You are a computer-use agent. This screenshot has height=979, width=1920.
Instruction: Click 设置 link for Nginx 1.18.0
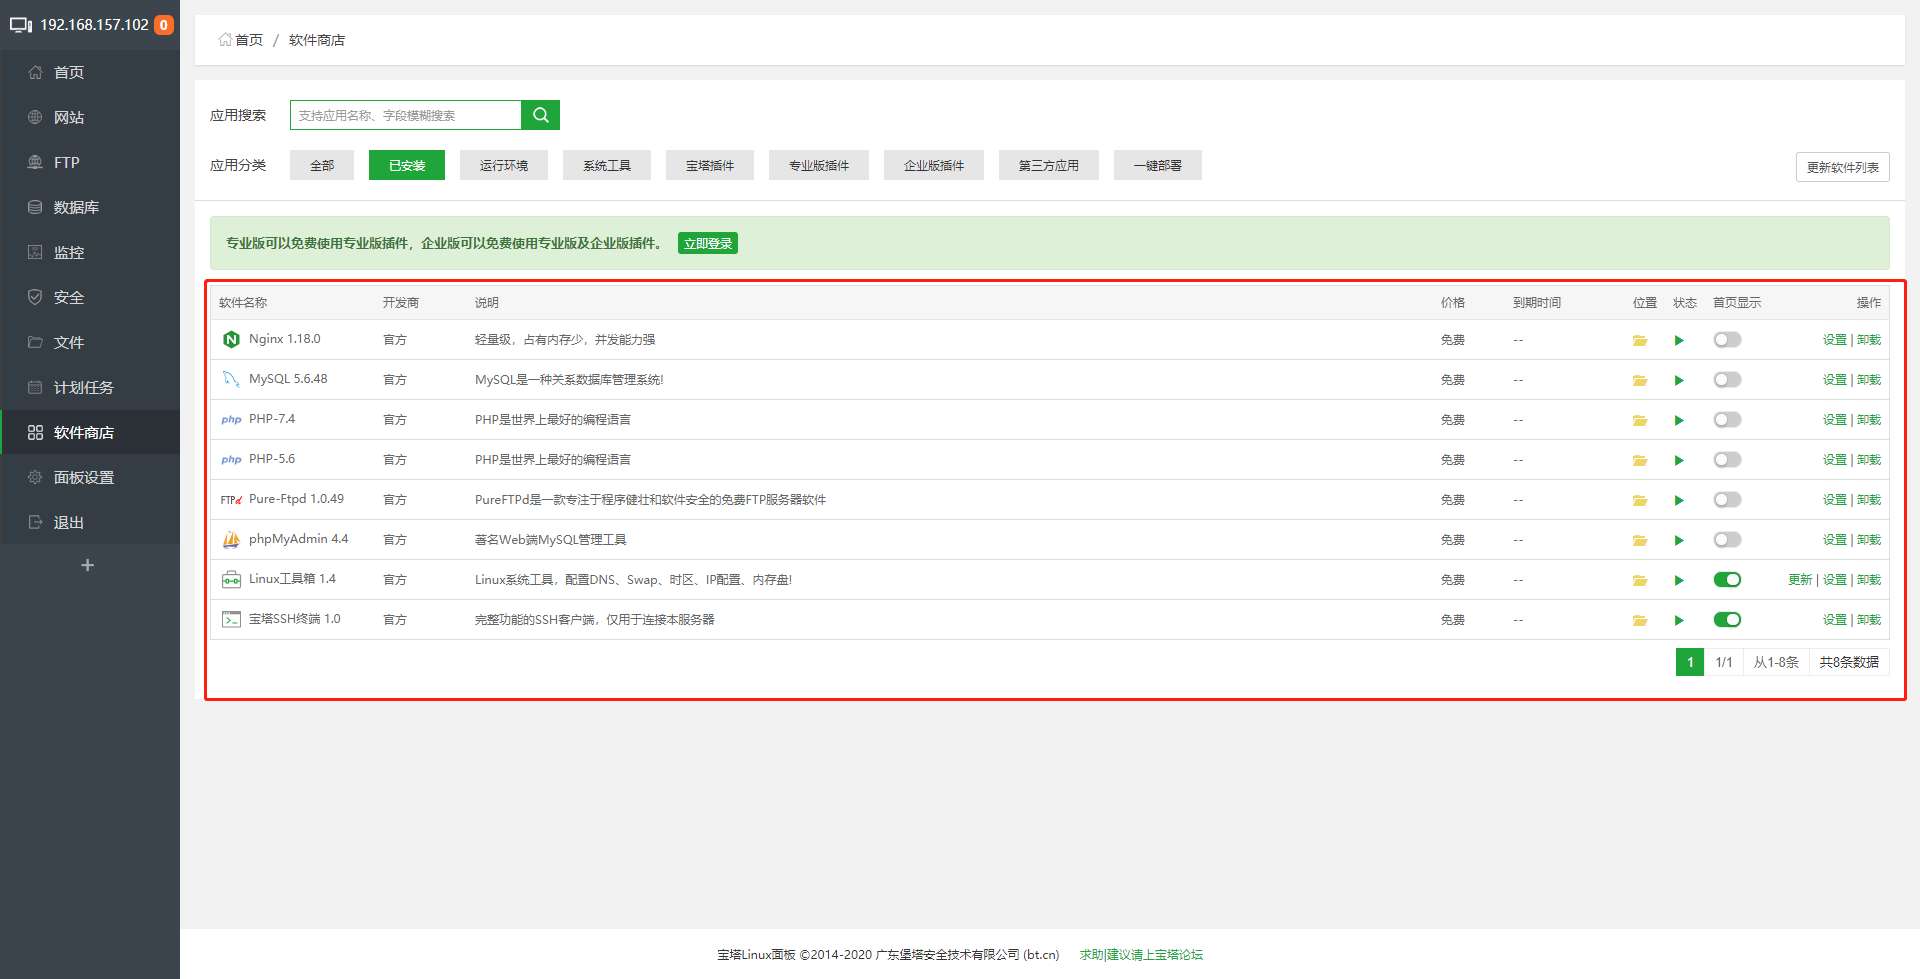[x=1834, y=340]
